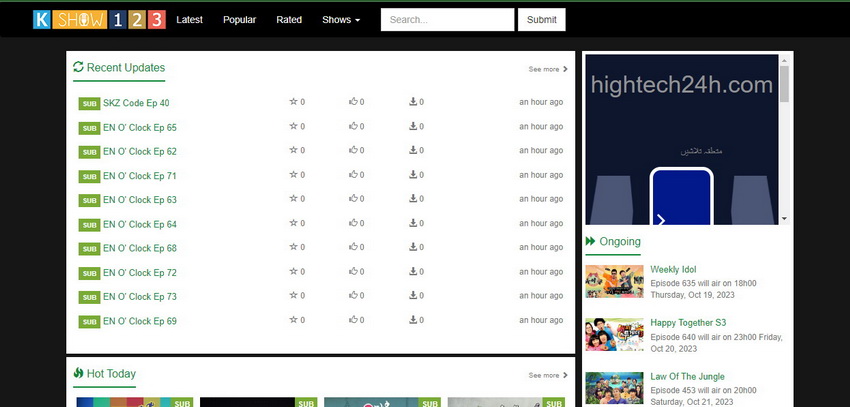The width and height of the screenshot is (850, 407).
Task: Expand the Shows dropdown menu
Action: (341, 19)
